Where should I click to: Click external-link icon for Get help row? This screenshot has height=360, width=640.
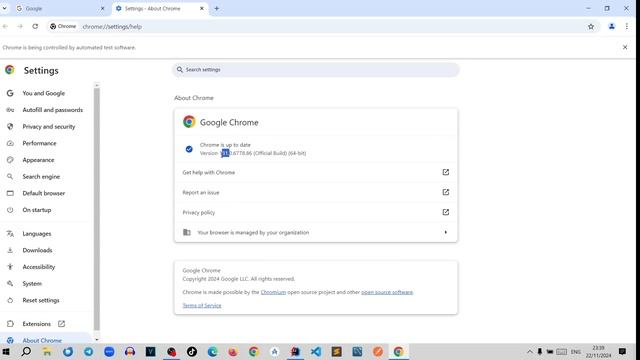[x=446, y=172]
